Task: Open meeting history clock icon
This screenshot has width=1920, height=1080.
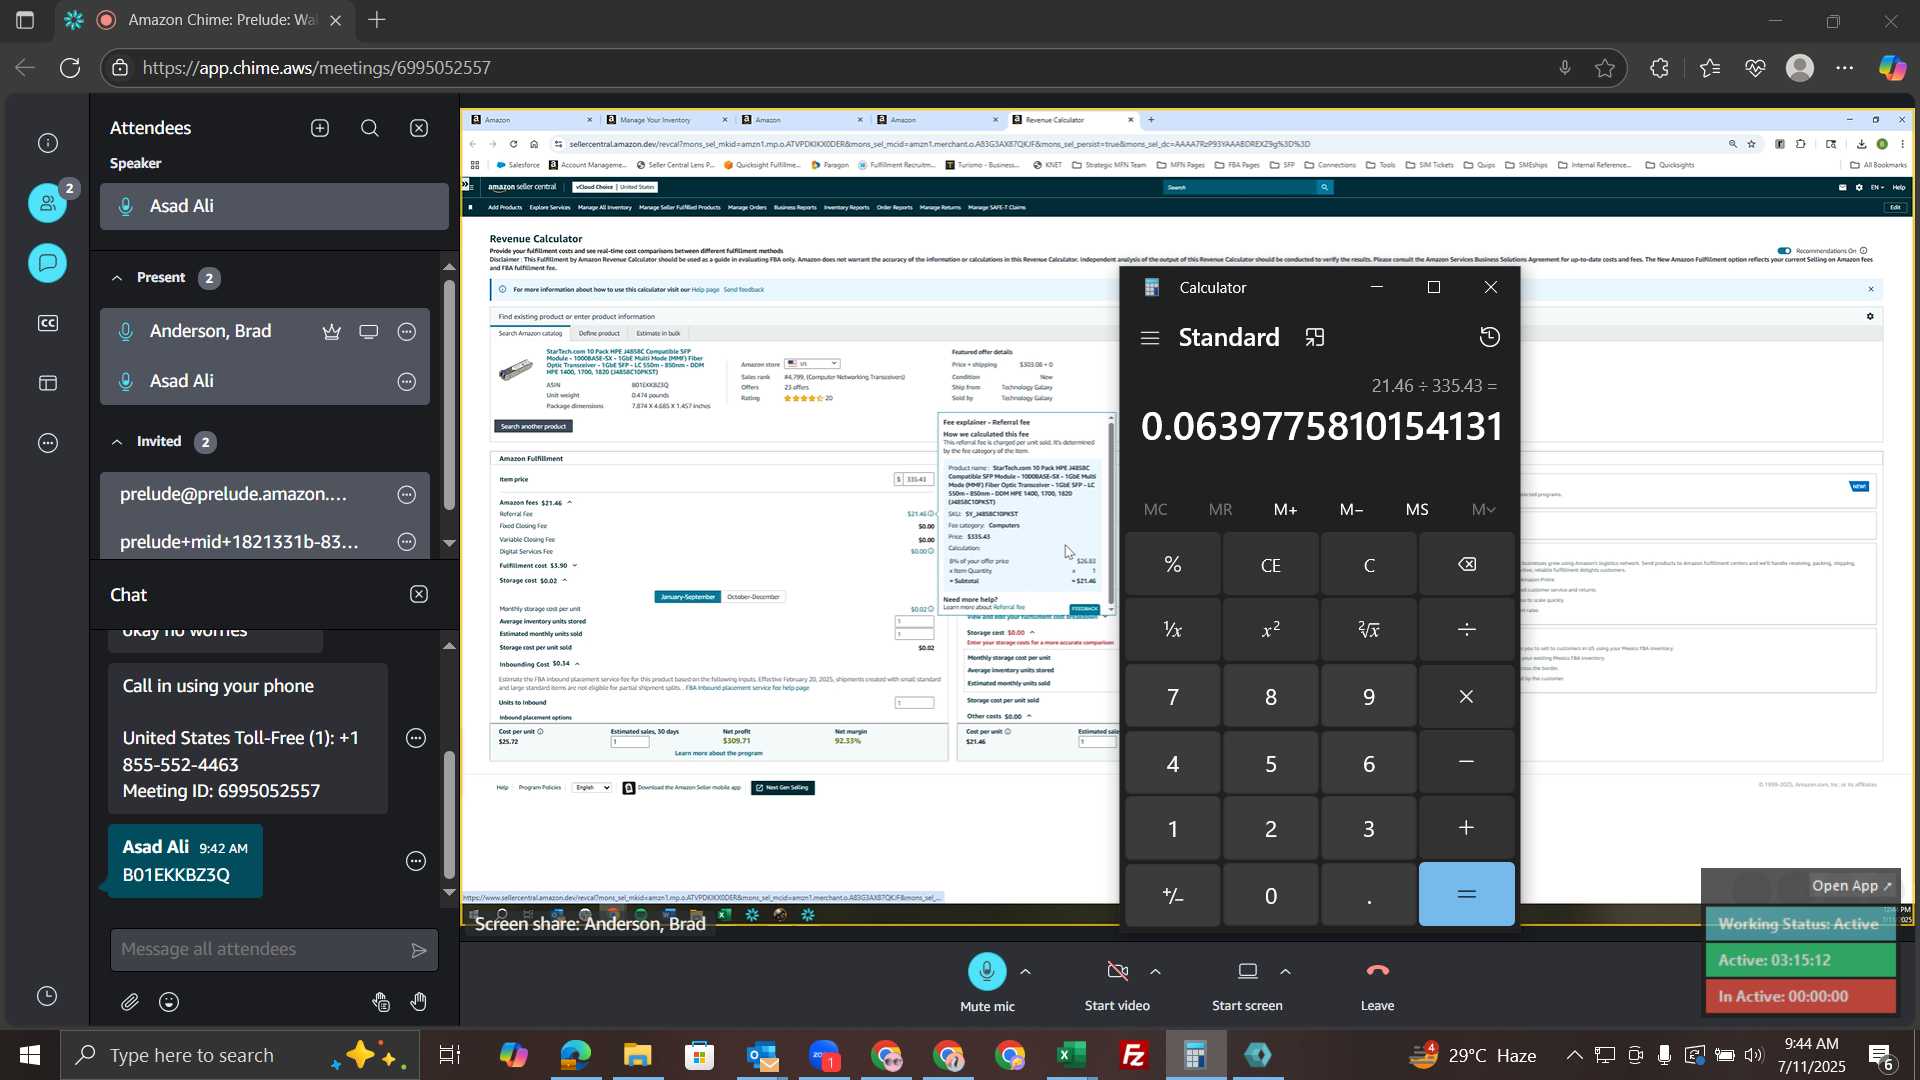Action: [47, 996]
